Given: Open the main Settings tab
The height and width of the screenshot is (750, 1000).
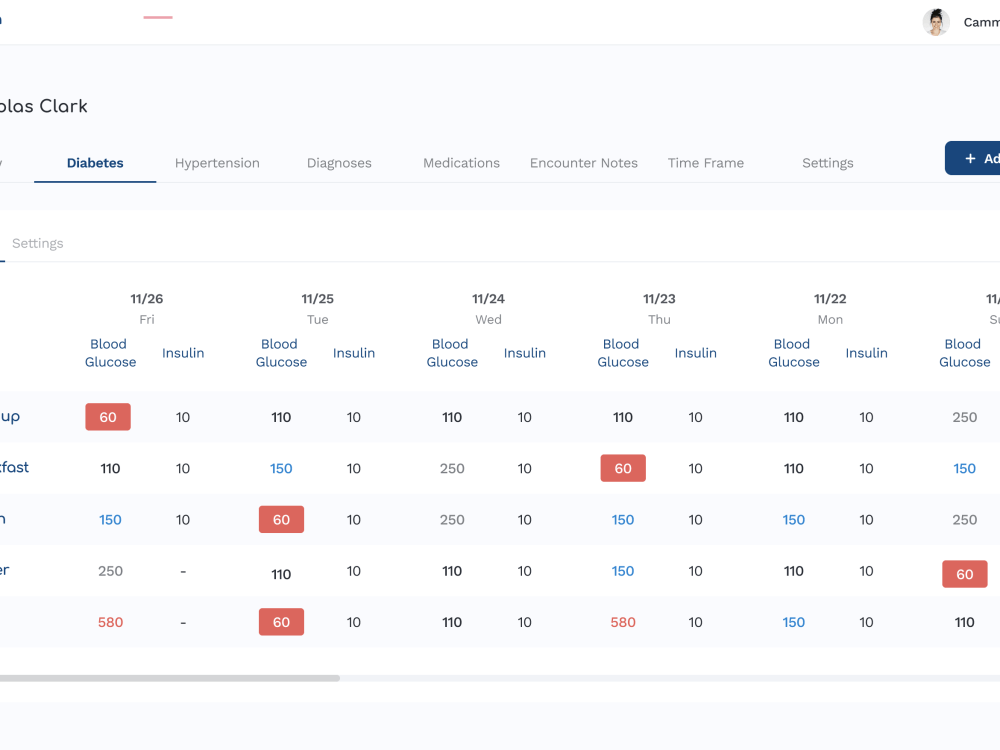Looking at the screenshot, I should coord(827,162).
